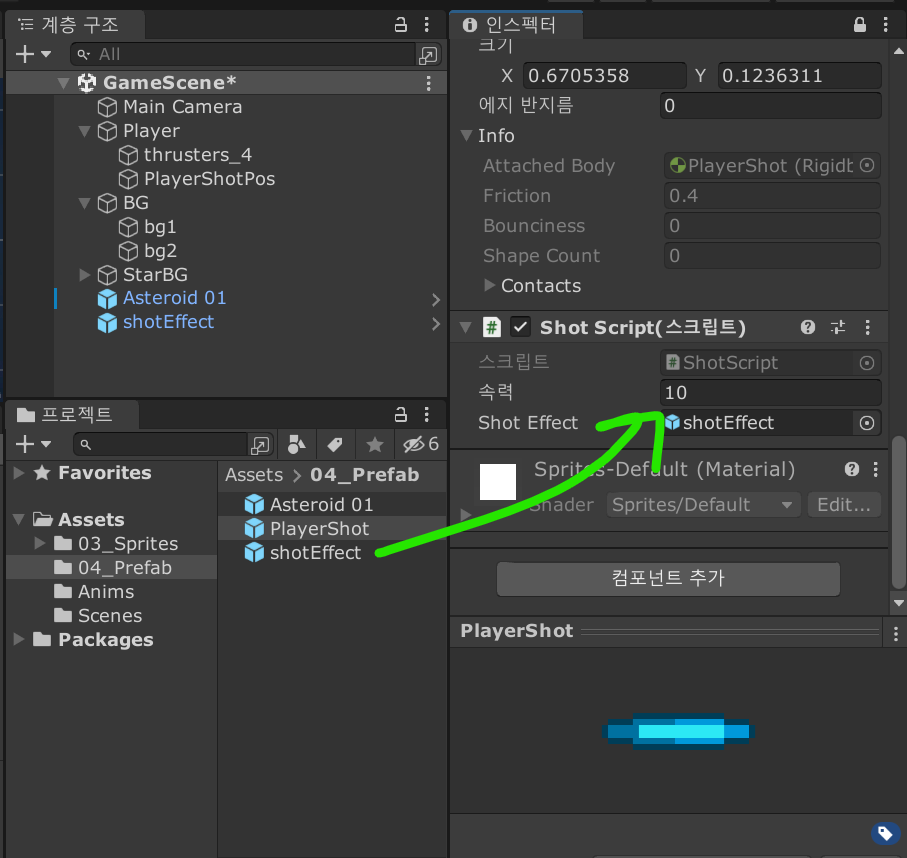This screenshot has width=907, height=858.
Task: Open Shot Script presets icon
Action: pyautogui.click(x=838, y=327)
